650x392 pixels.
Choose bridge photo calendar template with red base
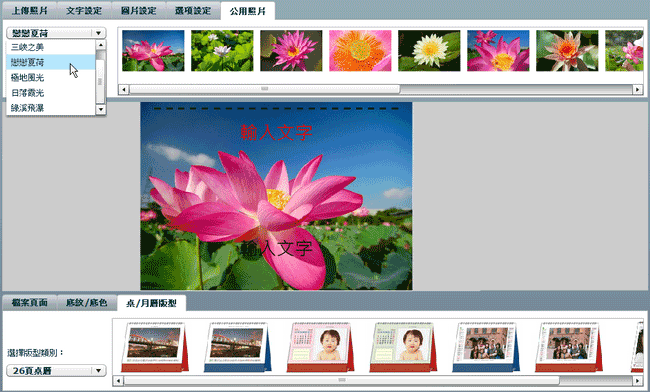click(x=155, y=347)
